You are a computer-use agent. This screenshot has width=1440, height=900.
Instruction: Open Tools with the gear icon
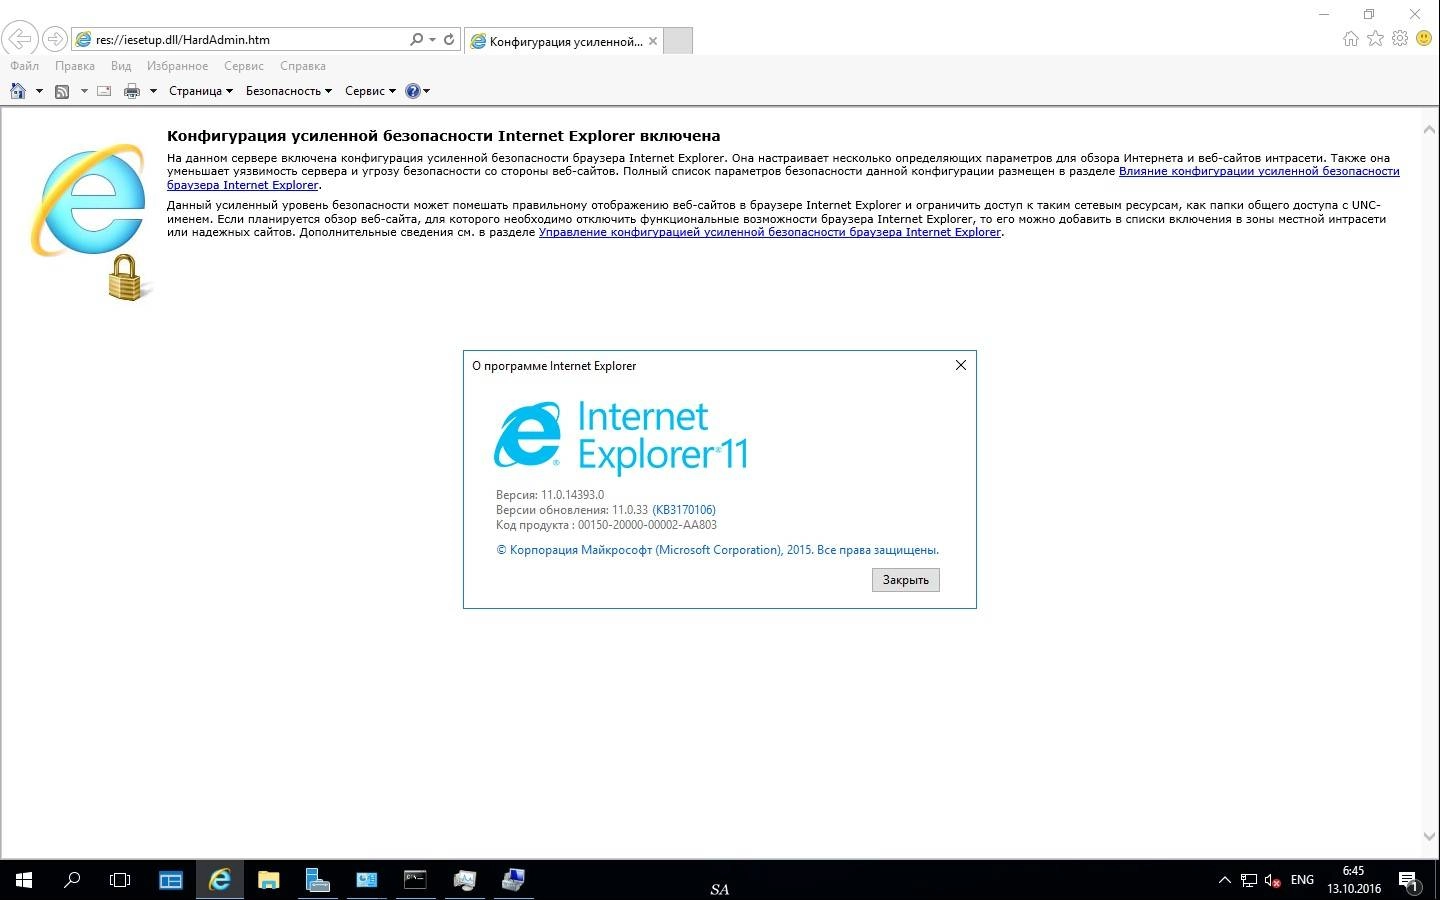(1400, 38)
